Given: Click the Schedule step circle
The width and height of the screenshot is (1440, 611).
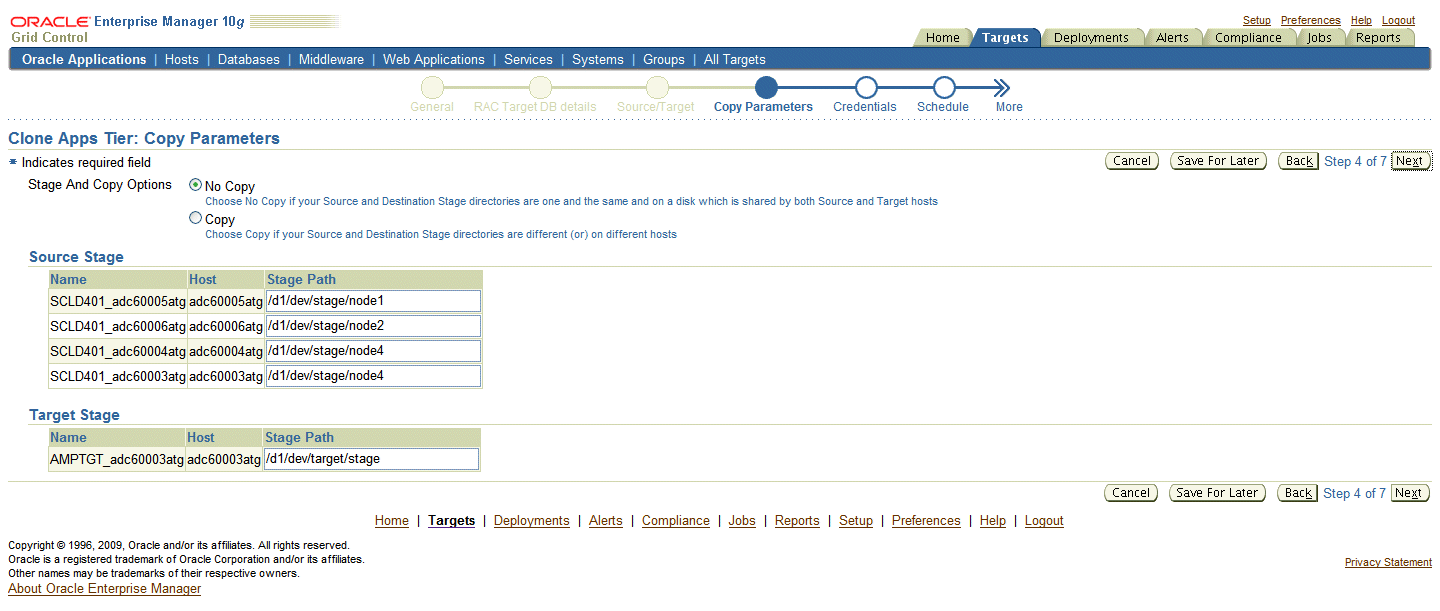Looking at the screenshot, I should 944,88.
